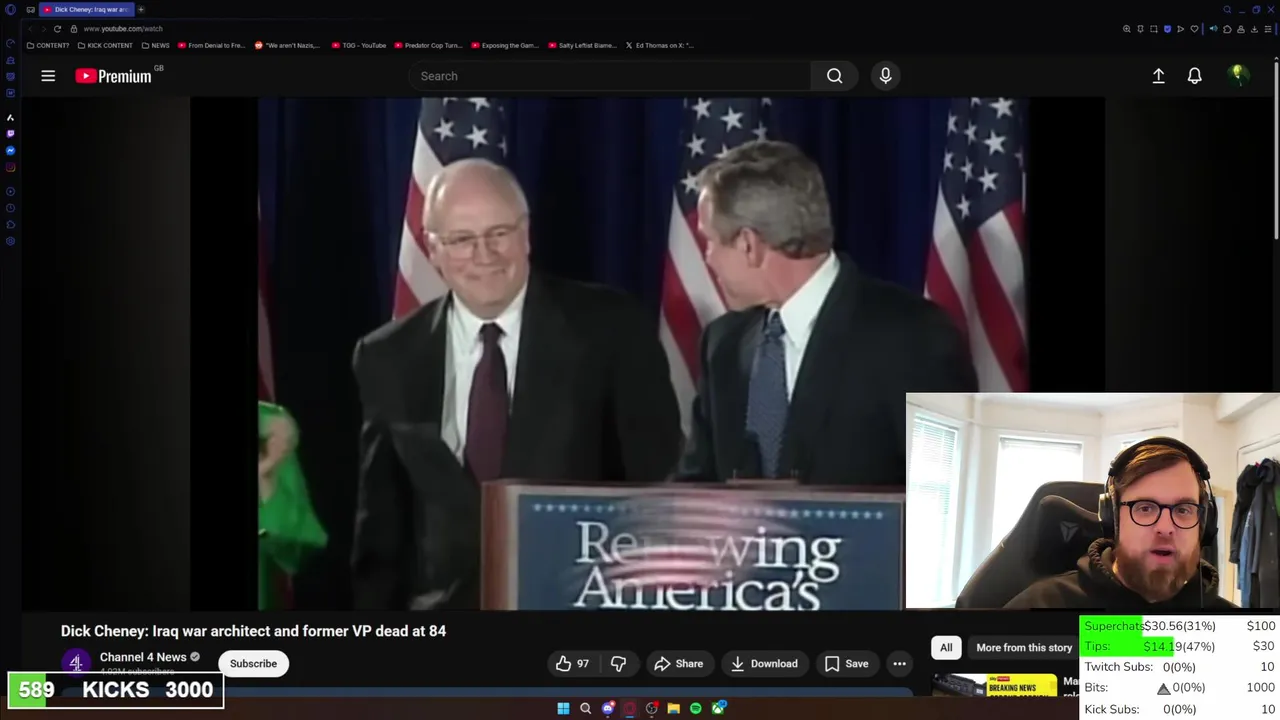This screenshot has width=1280, height=720.
Task: Download the video
Action: 765,664
